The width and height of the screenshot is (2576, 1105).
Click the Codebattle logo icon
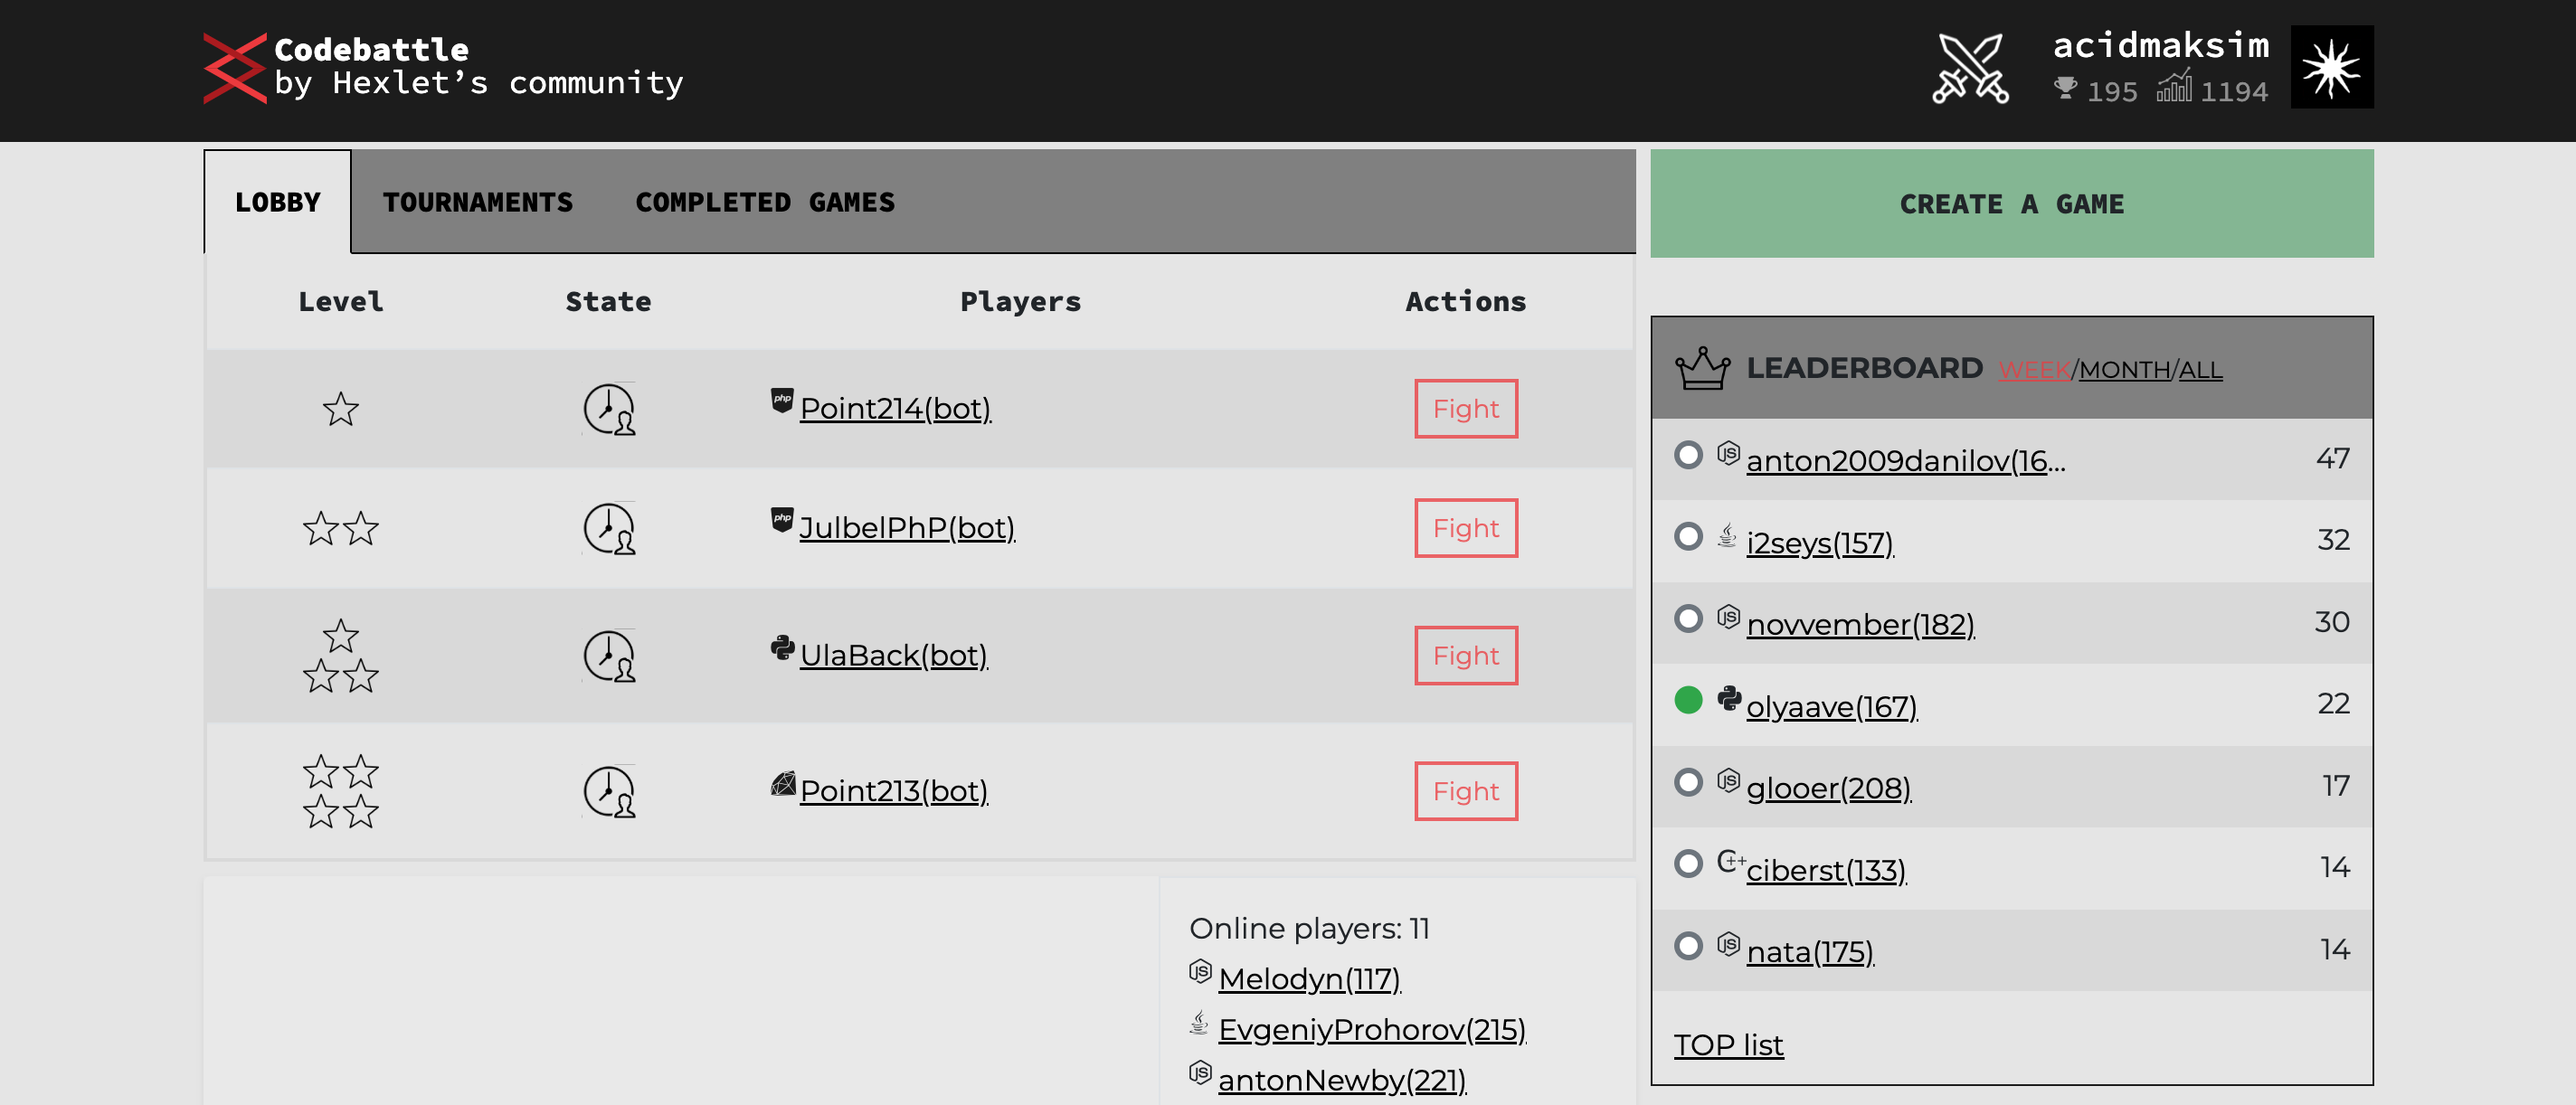[x=235, y=68]
